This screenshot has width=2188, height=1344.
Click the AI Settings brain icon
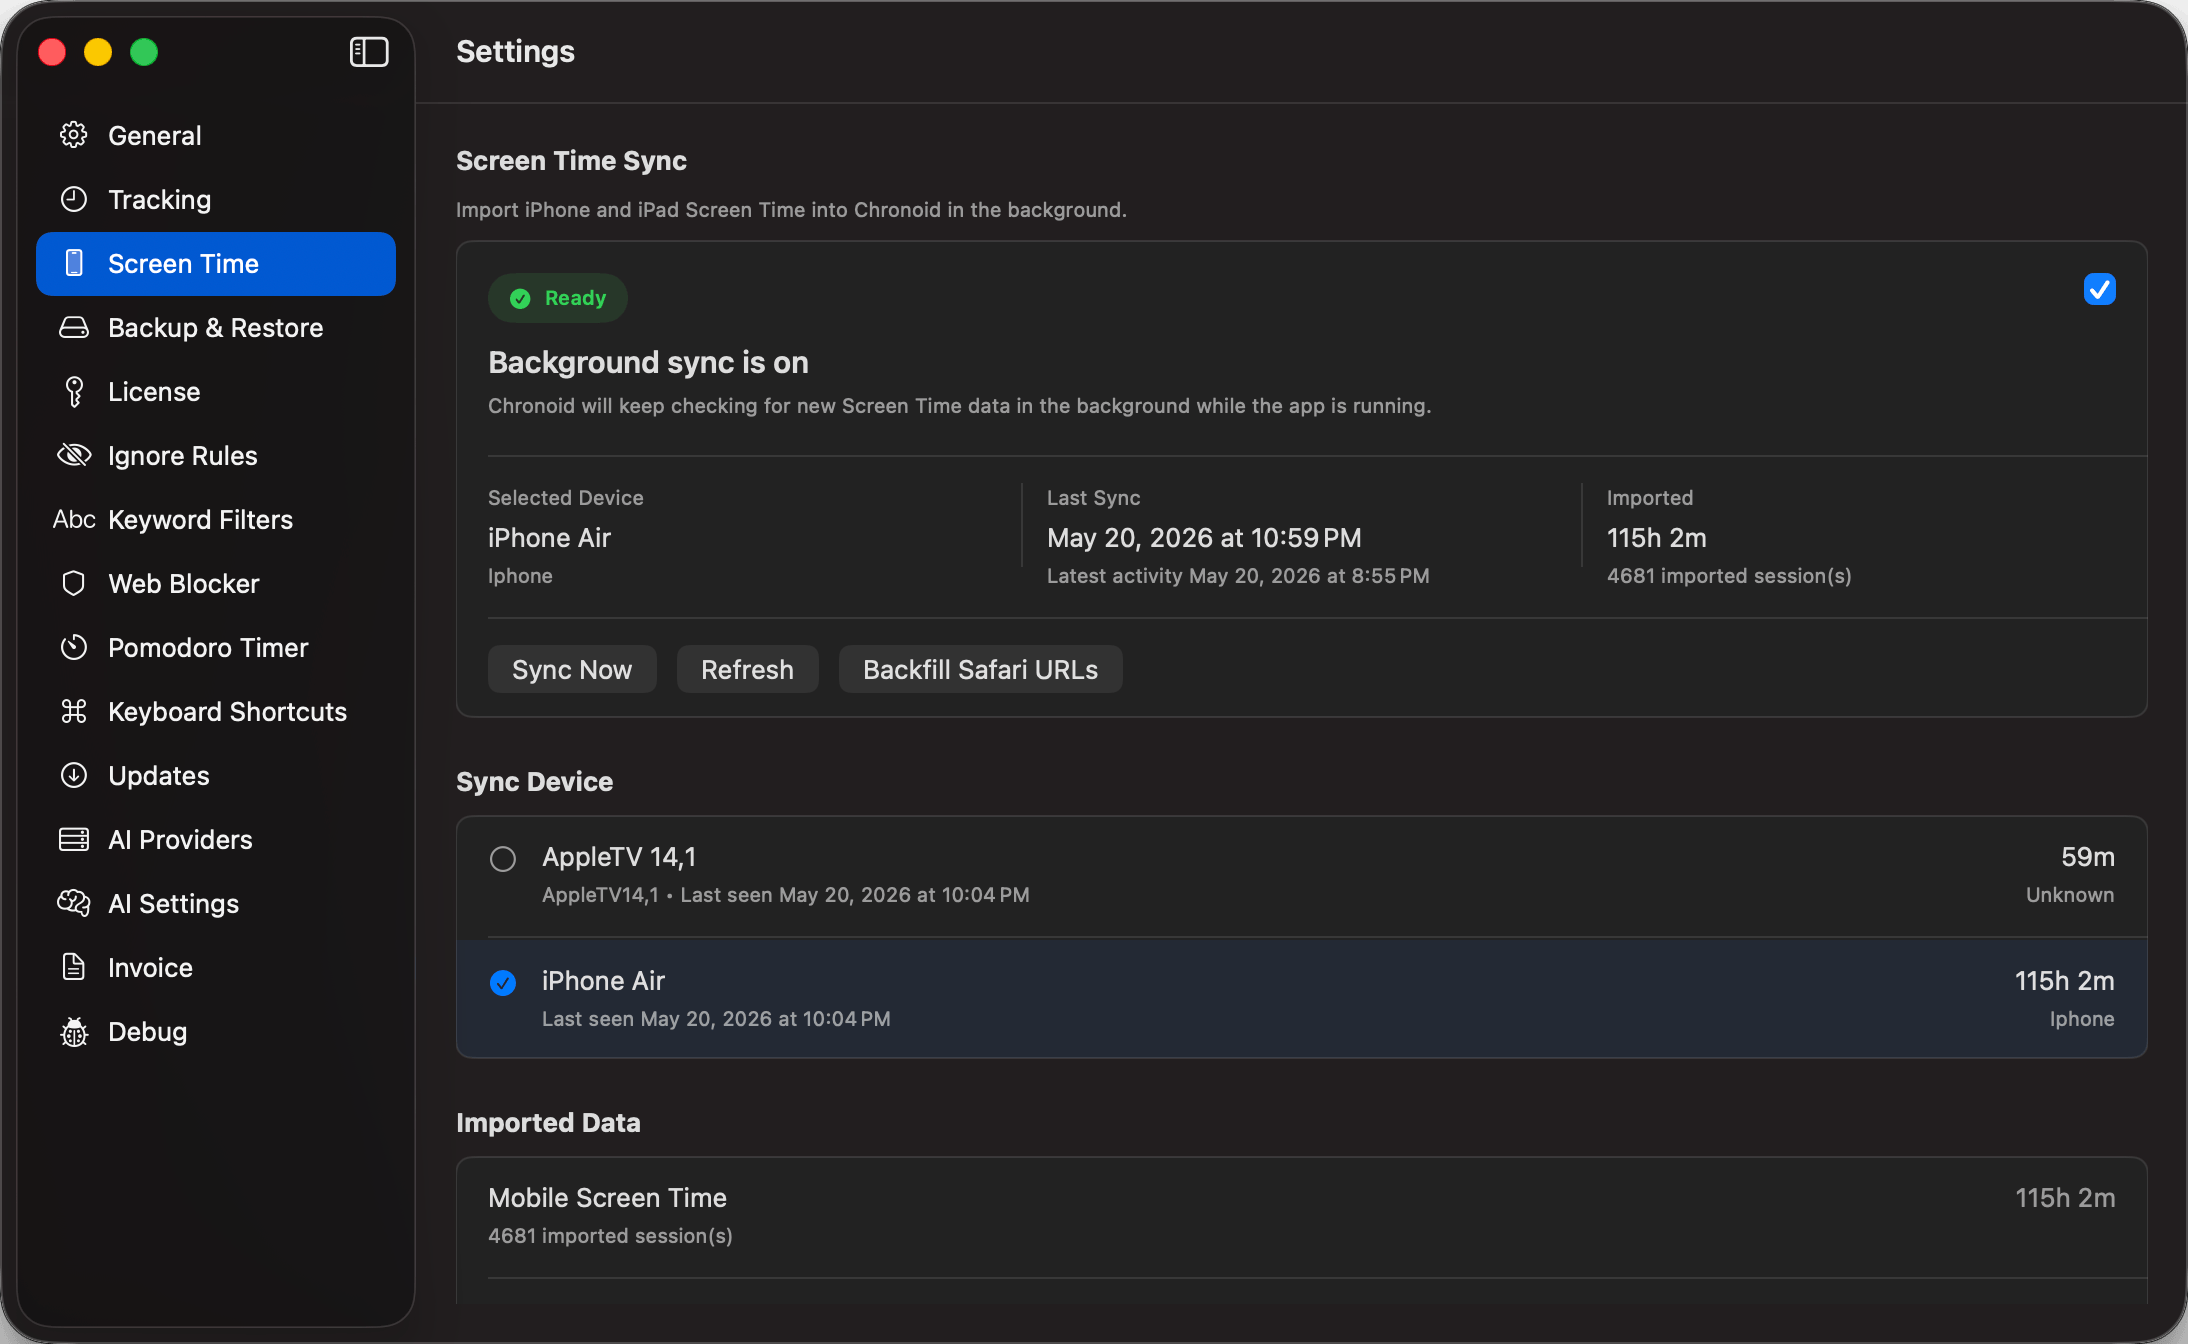74,903
